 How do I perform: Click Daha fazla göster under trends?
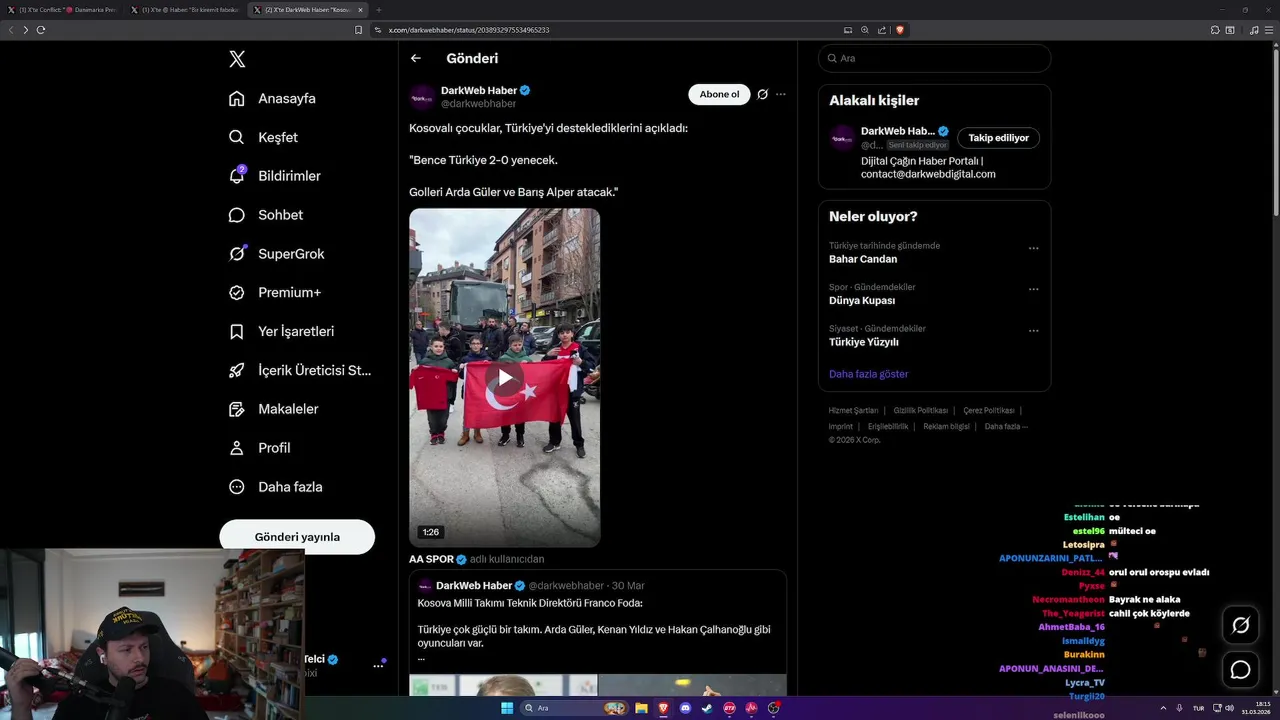(869, 374)
